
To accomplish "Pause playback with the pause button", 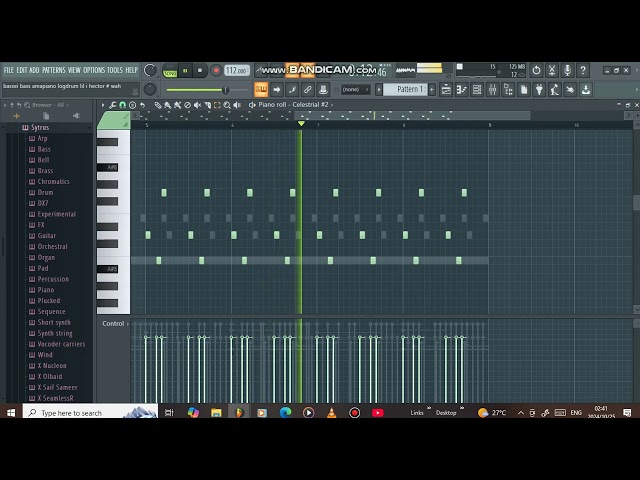I will pos(185,71).
